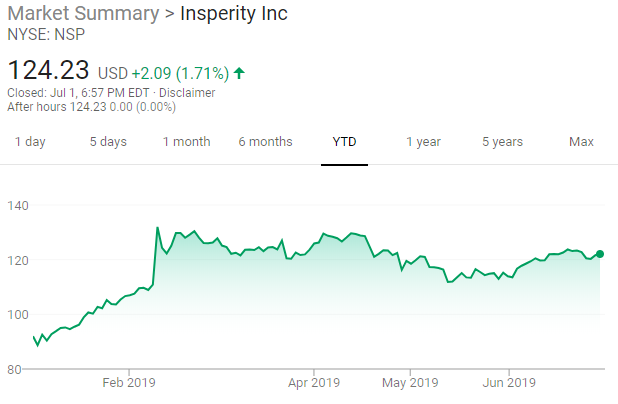
Task: Open the Disclaimer link
Action: point(183,93)
